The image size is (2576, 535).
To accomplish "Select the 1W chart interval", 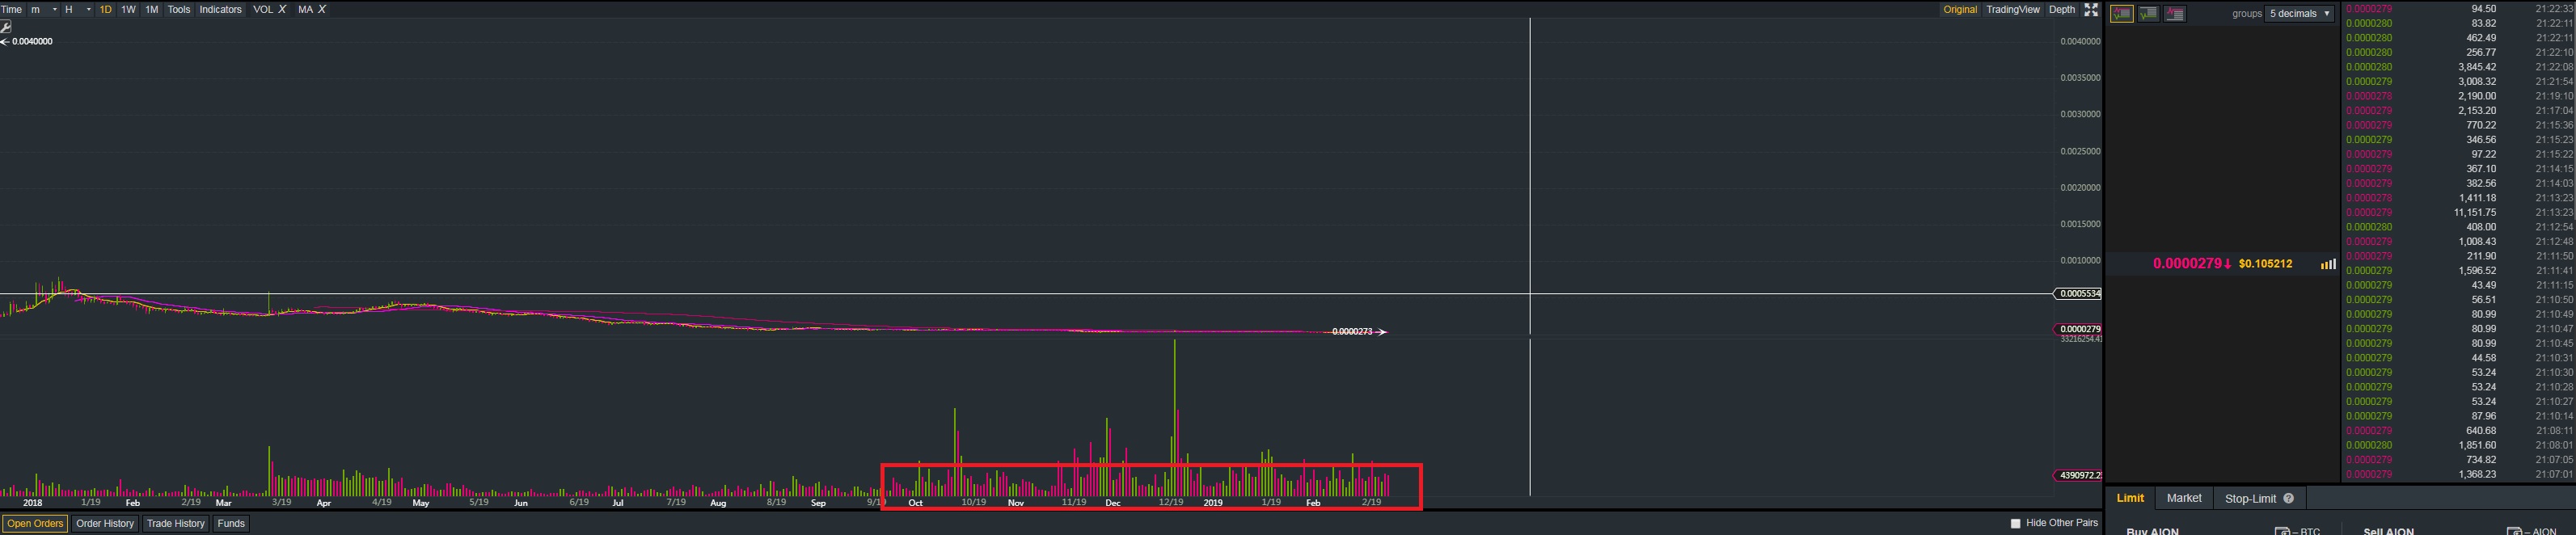I will pos(128,9).
